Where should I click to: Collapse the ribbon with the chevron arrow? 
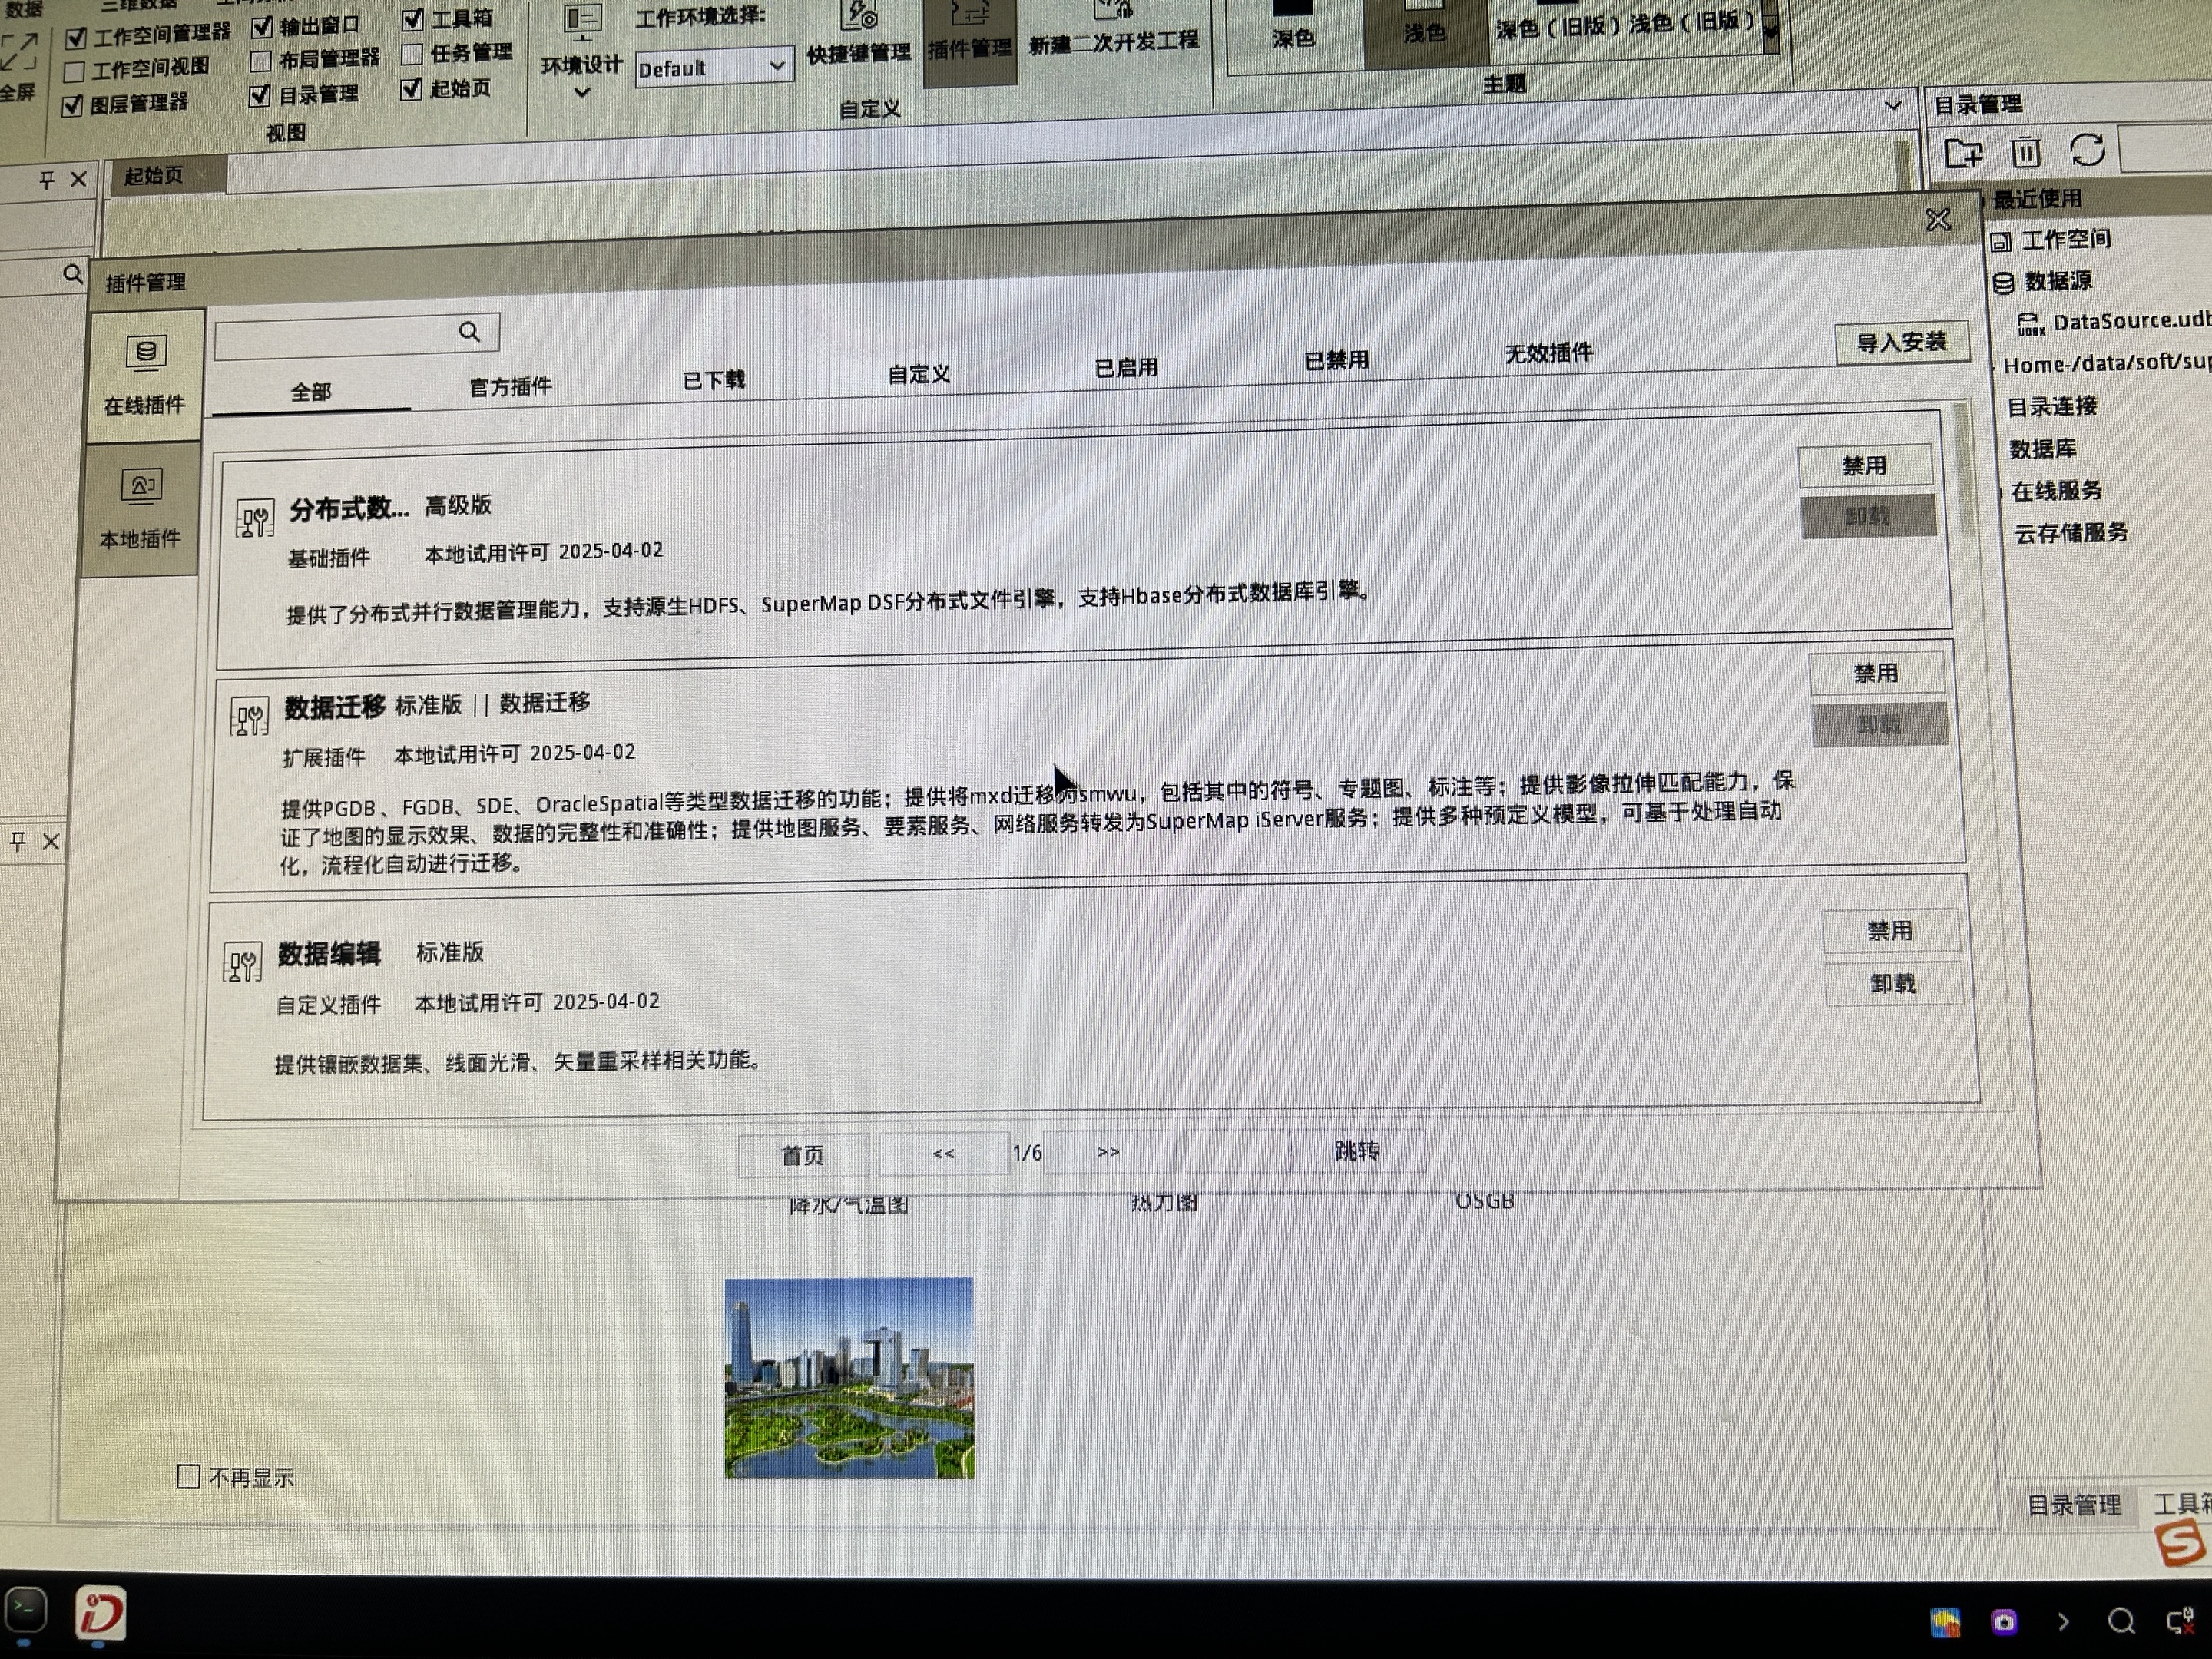tap(1893, 104)
